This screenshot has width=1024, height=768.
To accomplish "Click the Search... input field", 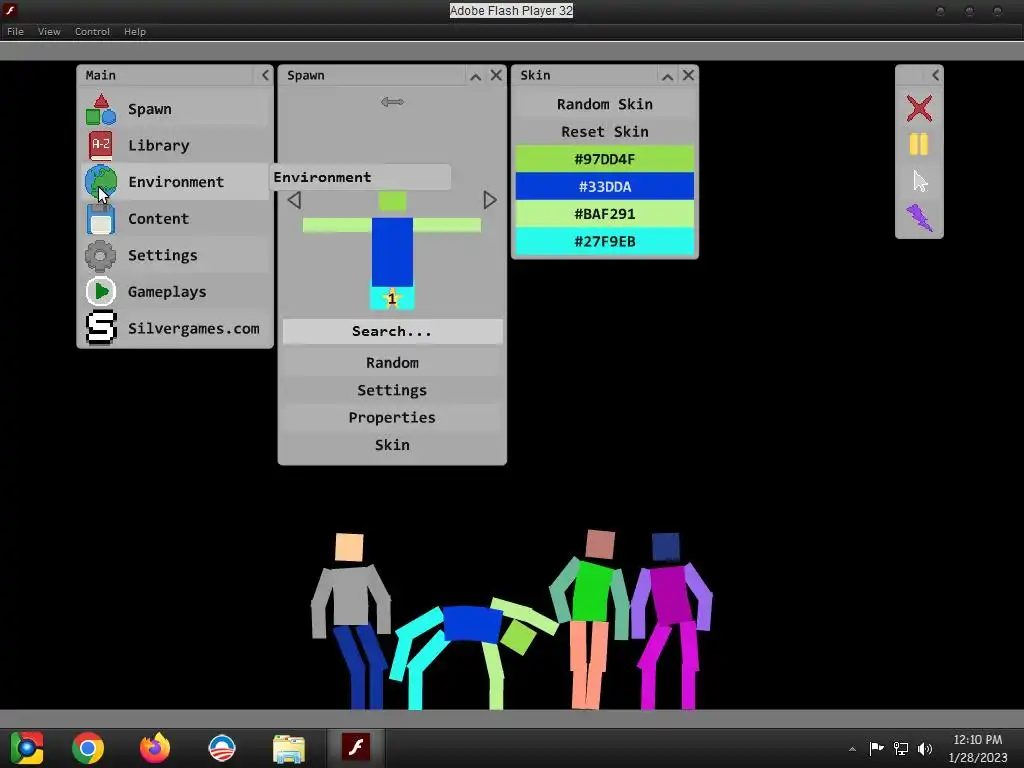I will [x=392, y=331].
